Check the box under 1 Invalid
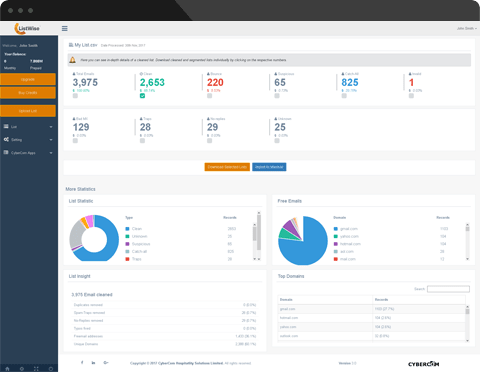 [x=411, y=96]
